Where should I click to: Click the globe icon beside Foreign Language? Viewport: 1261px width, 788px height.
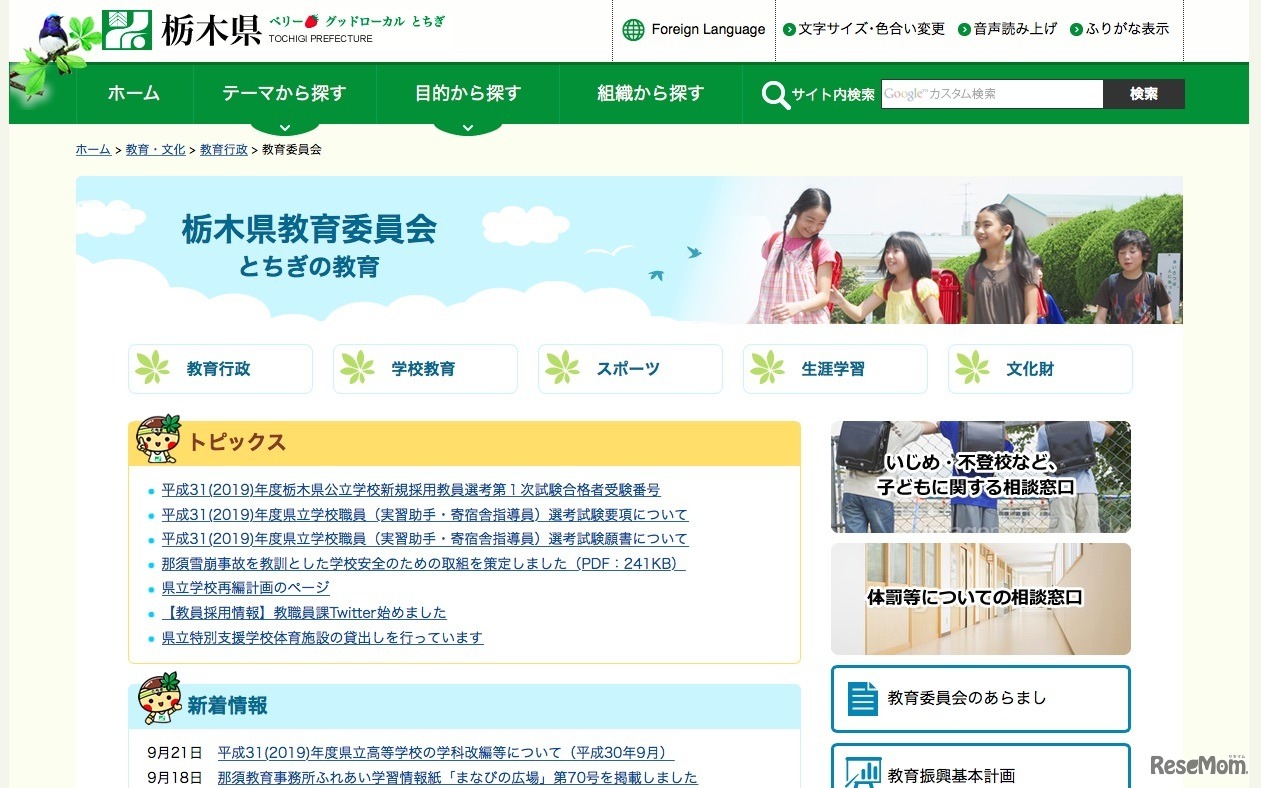tap(633, 29)
